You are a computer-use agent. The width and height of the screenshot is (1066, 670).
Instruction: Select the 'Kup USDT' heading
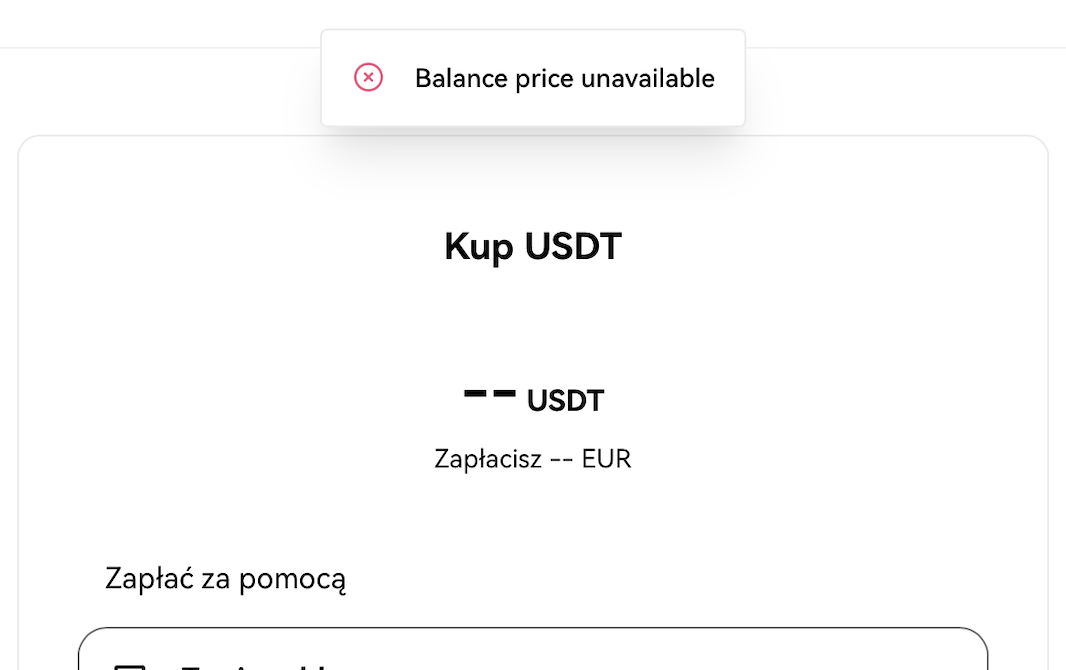(x=533, y=246)
